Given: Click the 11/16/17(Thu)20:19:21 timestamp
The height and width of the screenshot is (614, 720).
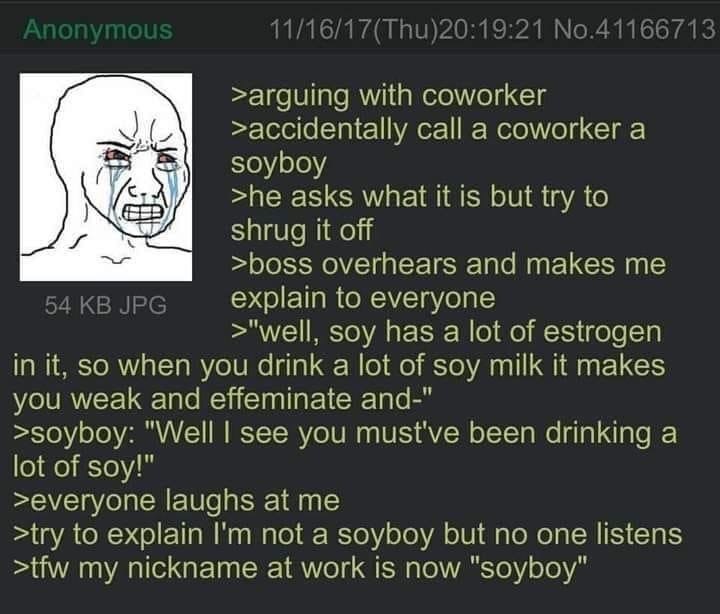Looking at the screenshot, I should coord(406,30).
